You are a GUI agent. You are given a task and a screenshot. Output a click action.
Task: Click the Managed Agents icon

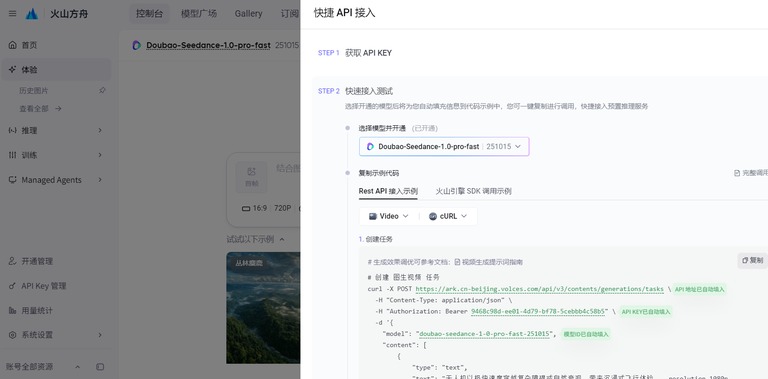click(x=13, y=180)
